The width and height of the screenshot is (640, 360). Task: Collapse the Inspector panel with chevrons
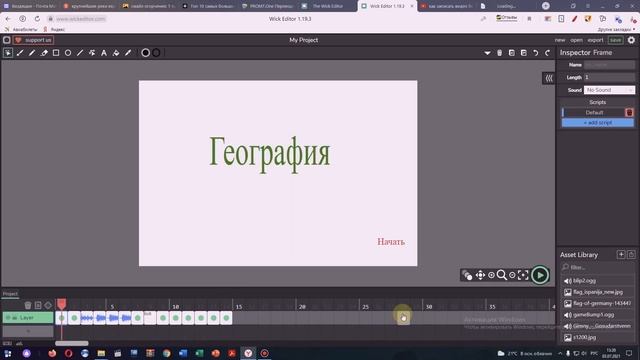point(549,78)
